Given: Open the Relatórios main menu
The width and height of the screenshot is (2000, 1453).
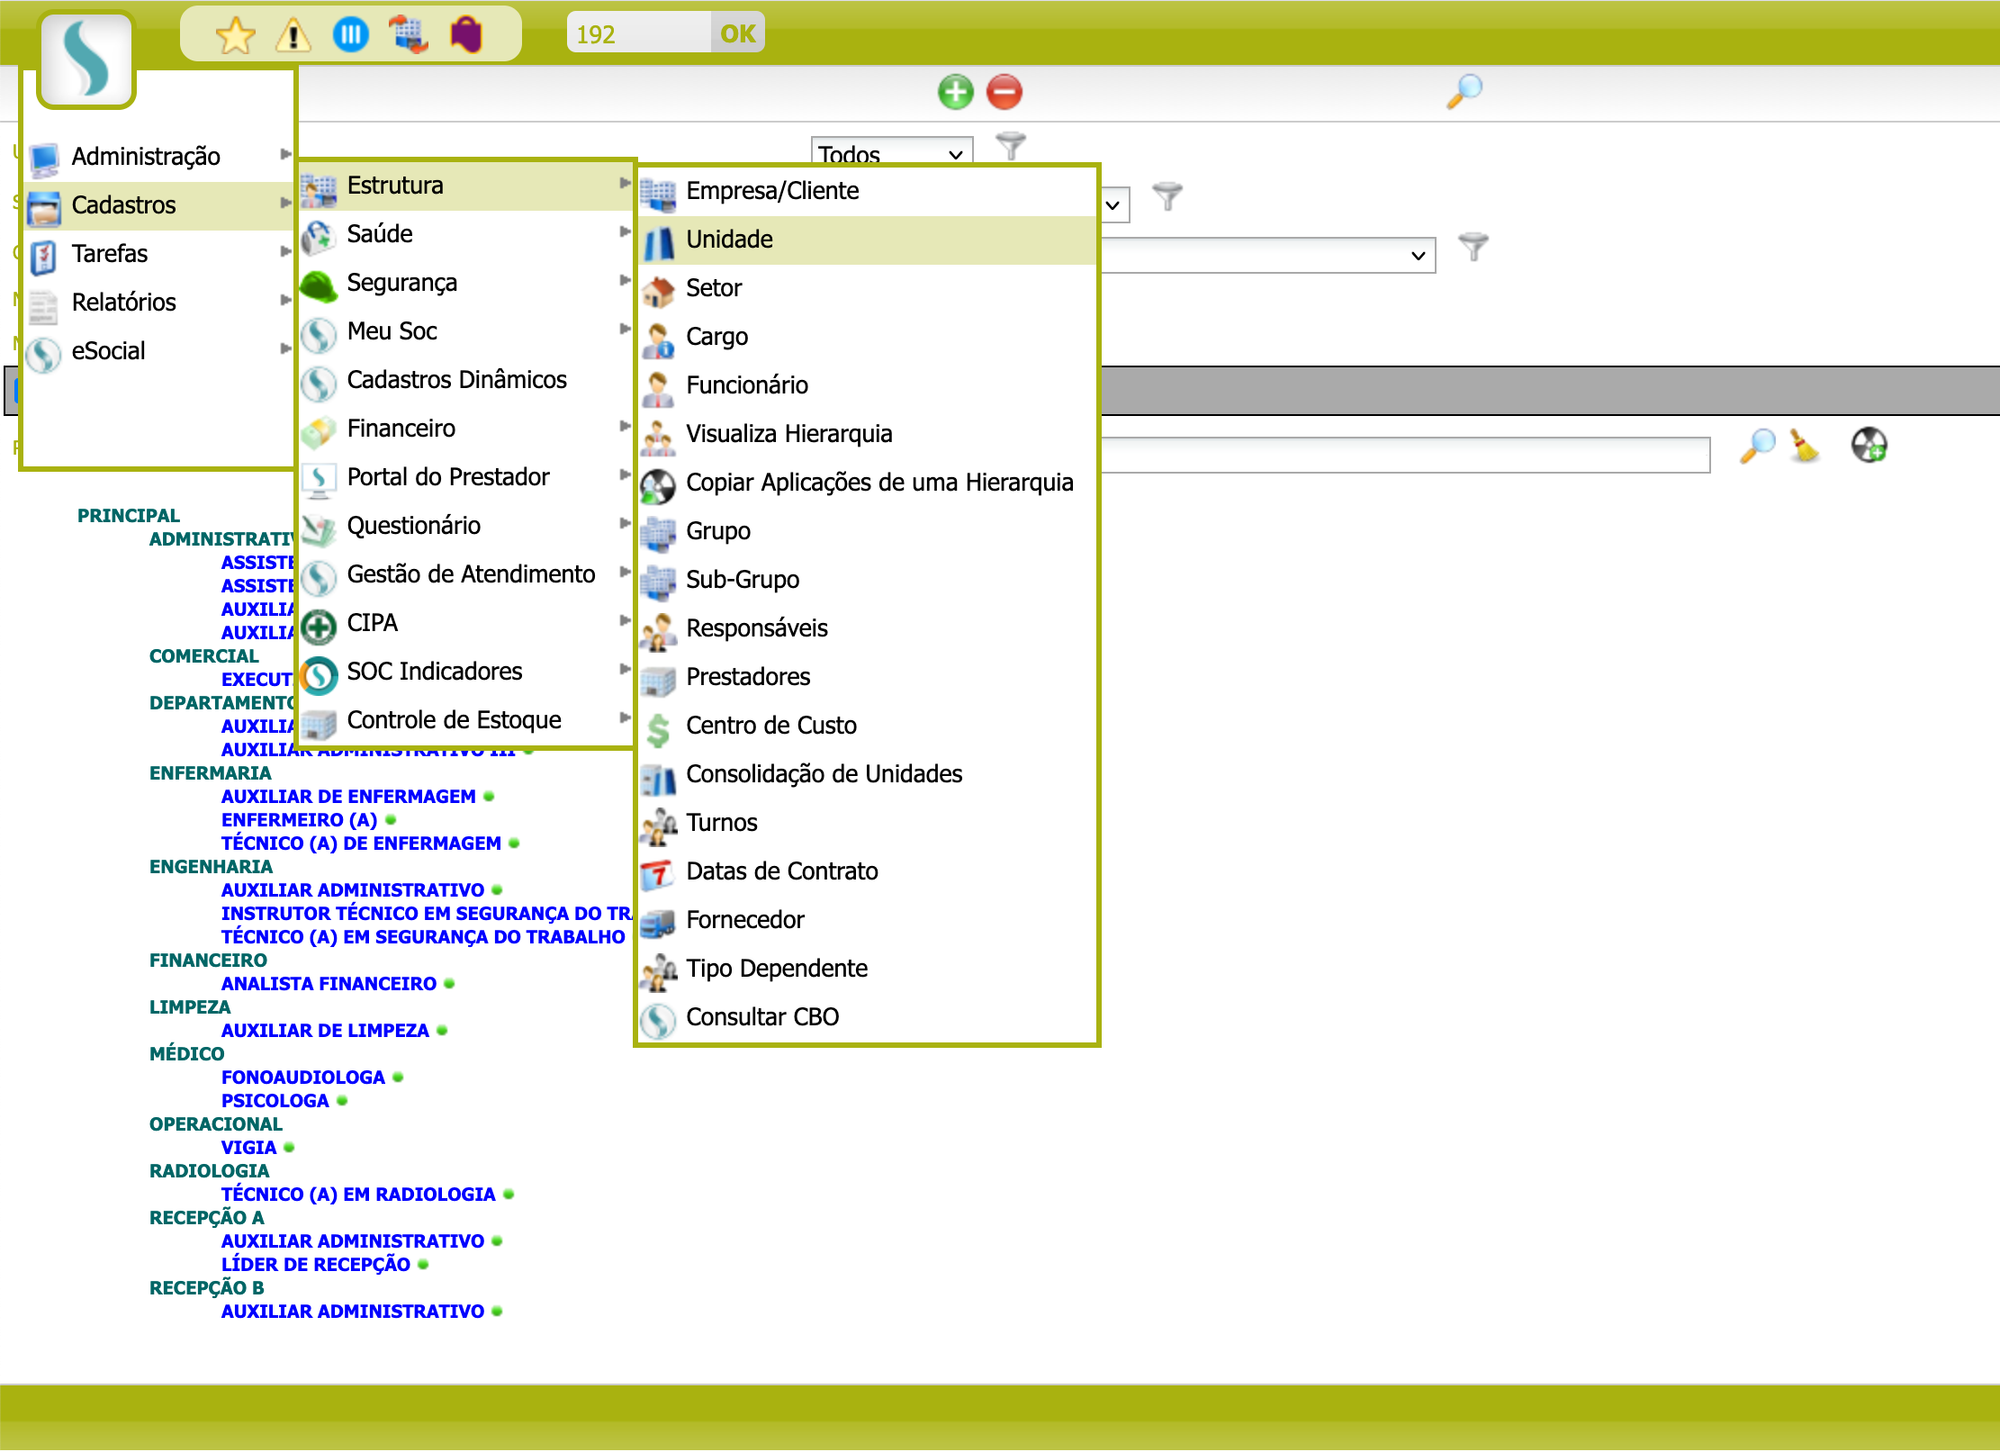Looking at the screenshot, I should pos(124,302).
